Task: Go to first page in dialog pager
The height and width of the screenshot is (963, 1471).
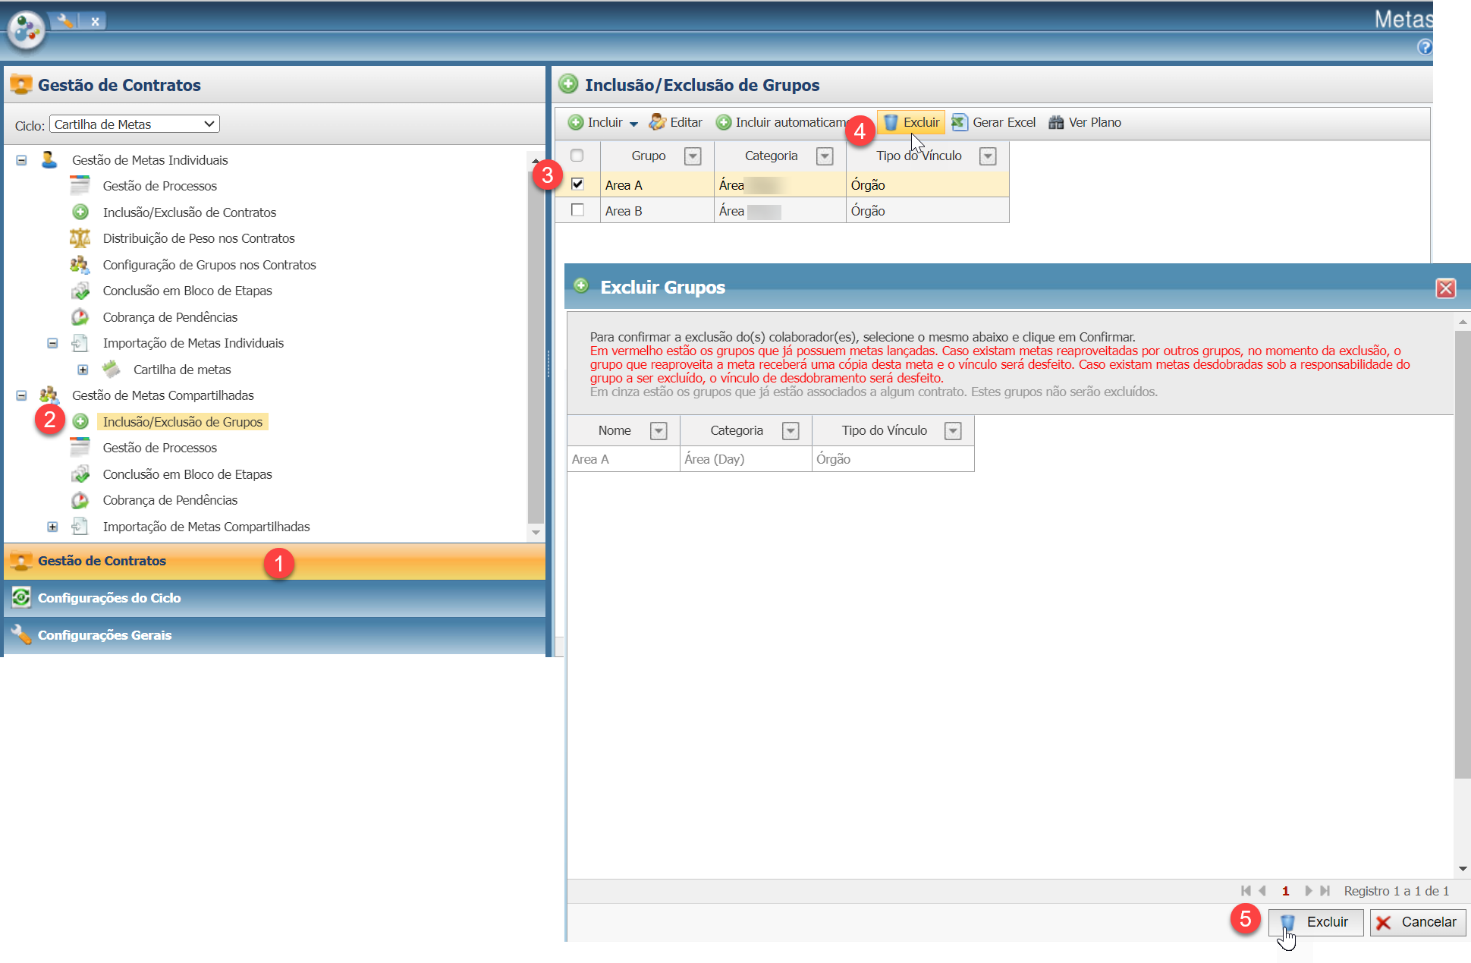Action: (1245, 891)
